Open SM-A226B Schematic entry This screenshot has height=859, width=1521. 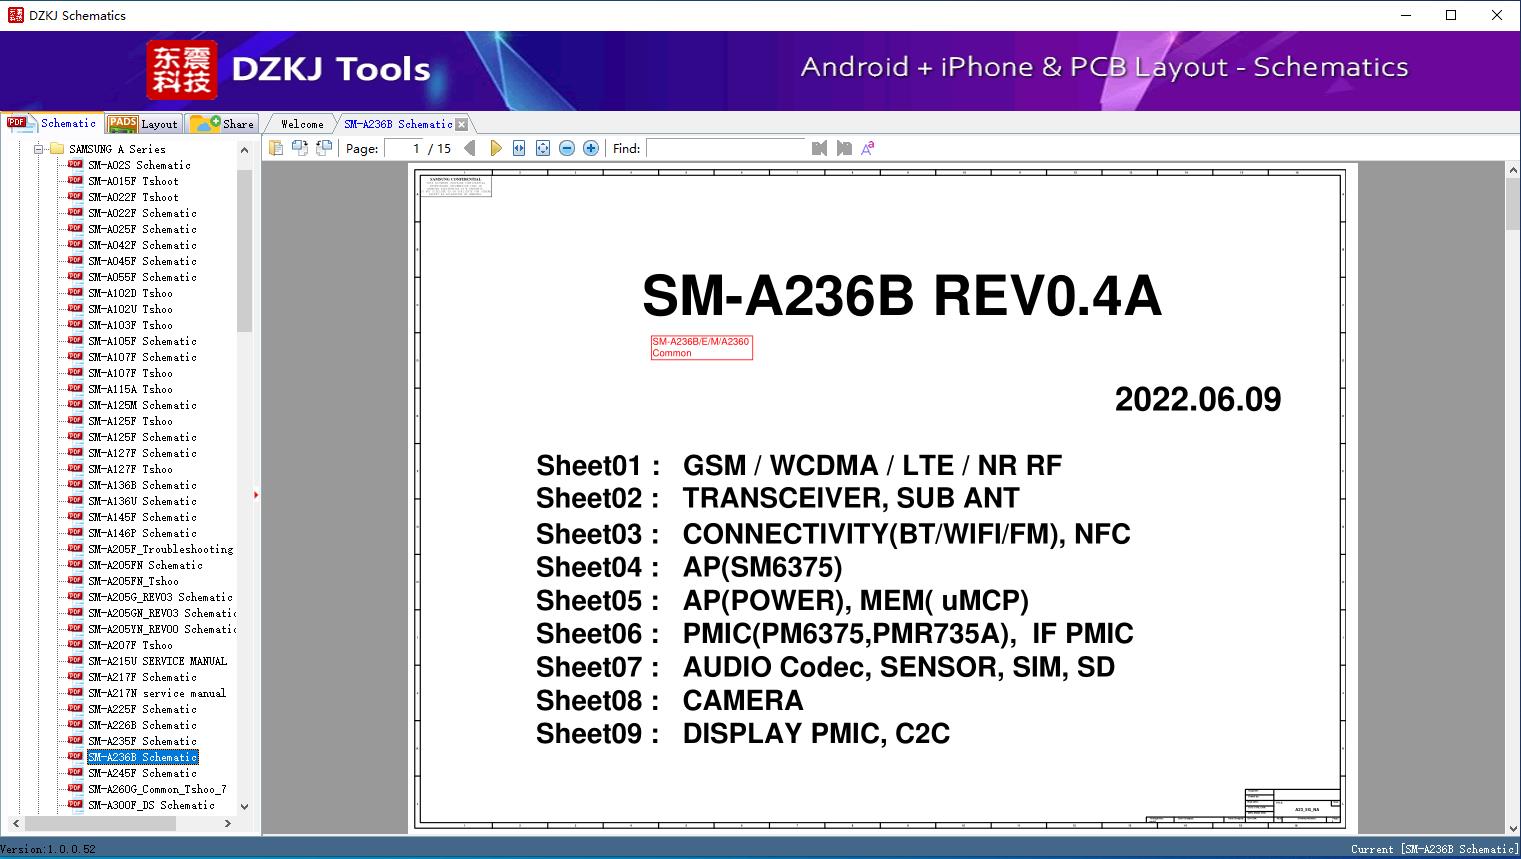point(142,725)
